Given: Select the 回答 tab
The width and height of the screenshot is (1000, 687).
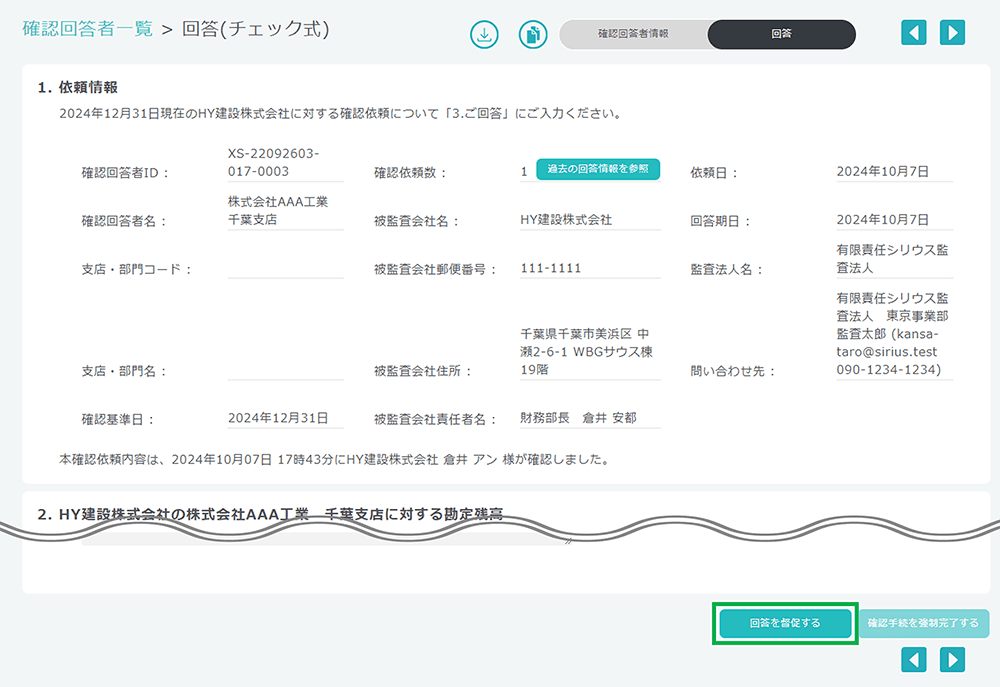Looking at the screenshot, I should point(781,34).
